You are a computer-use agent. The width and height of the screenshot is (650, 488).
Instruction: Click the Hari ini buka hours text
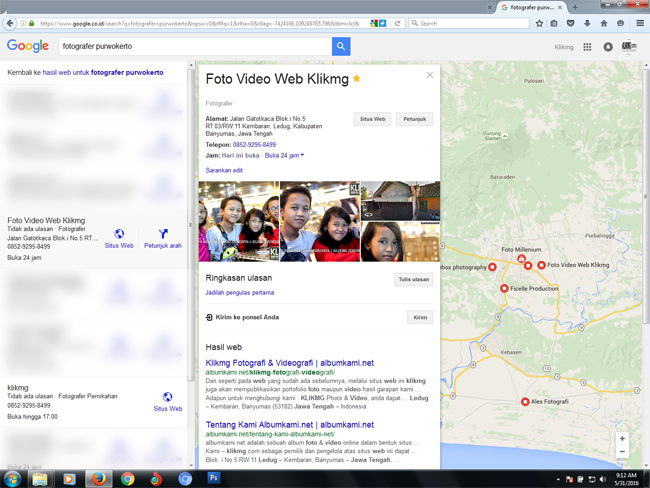click(x=240, y=155)
